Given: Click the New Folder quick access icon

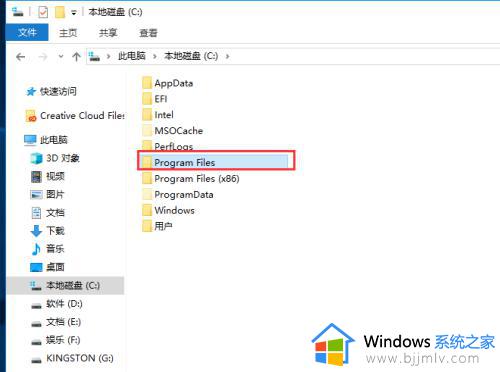Looking at the screenshot, I should pos(60,12).
